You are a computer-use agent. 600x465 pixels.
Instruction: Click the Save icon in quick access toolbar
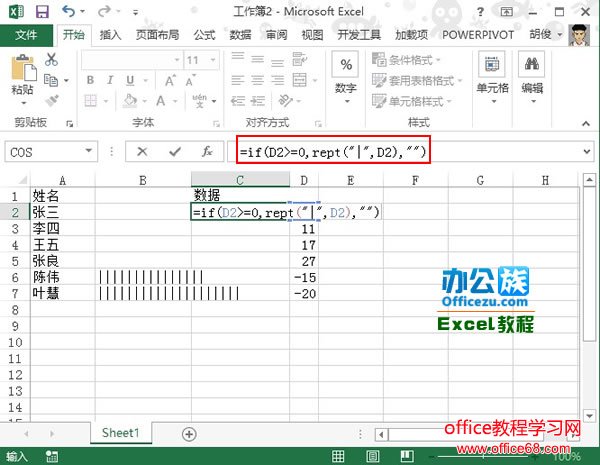(42, 11)
